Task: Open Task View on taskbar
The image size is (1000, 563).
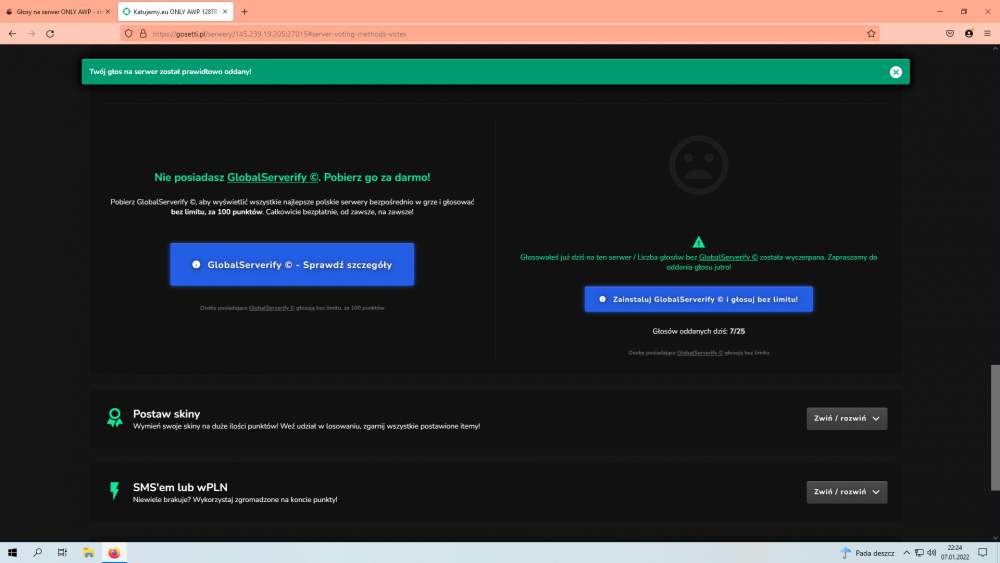Action: (x=62, y=553)
